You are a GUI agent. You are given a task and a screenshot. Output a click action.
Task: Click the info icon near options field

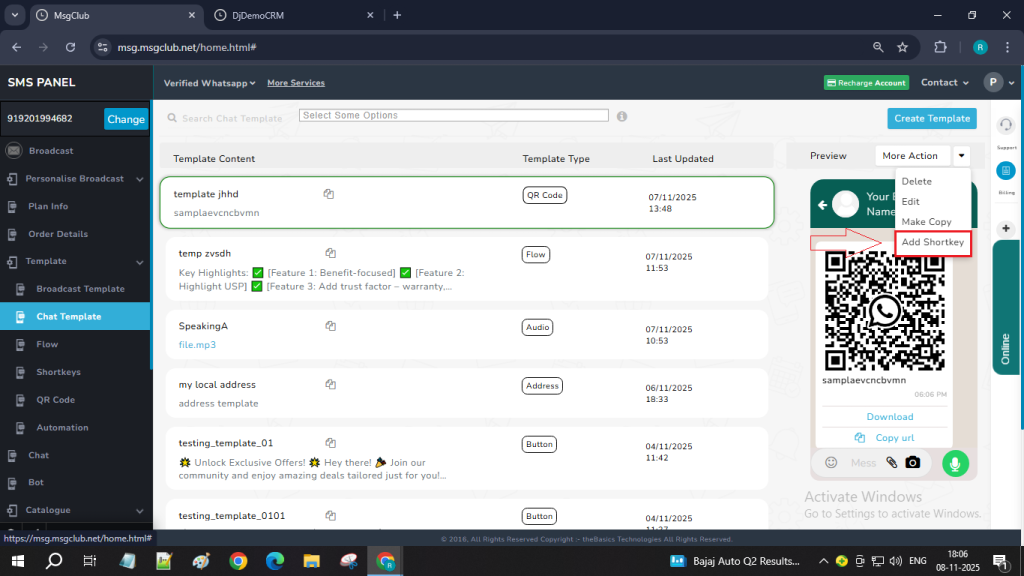pos(622,116)
